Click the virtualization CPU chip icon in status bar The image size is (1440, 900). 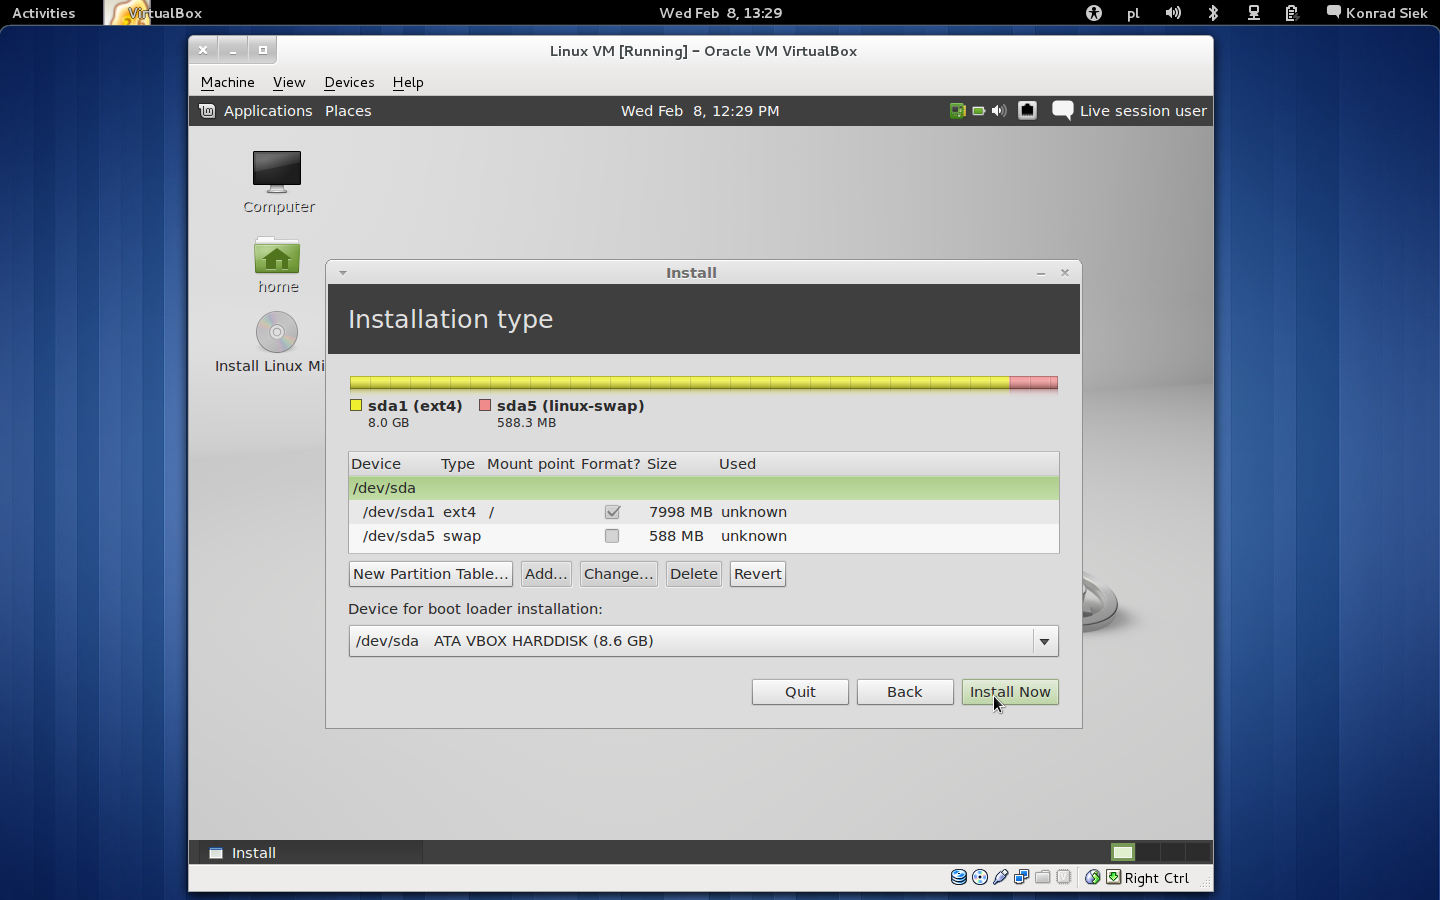pyautogui.click(x=1064, y=877)
